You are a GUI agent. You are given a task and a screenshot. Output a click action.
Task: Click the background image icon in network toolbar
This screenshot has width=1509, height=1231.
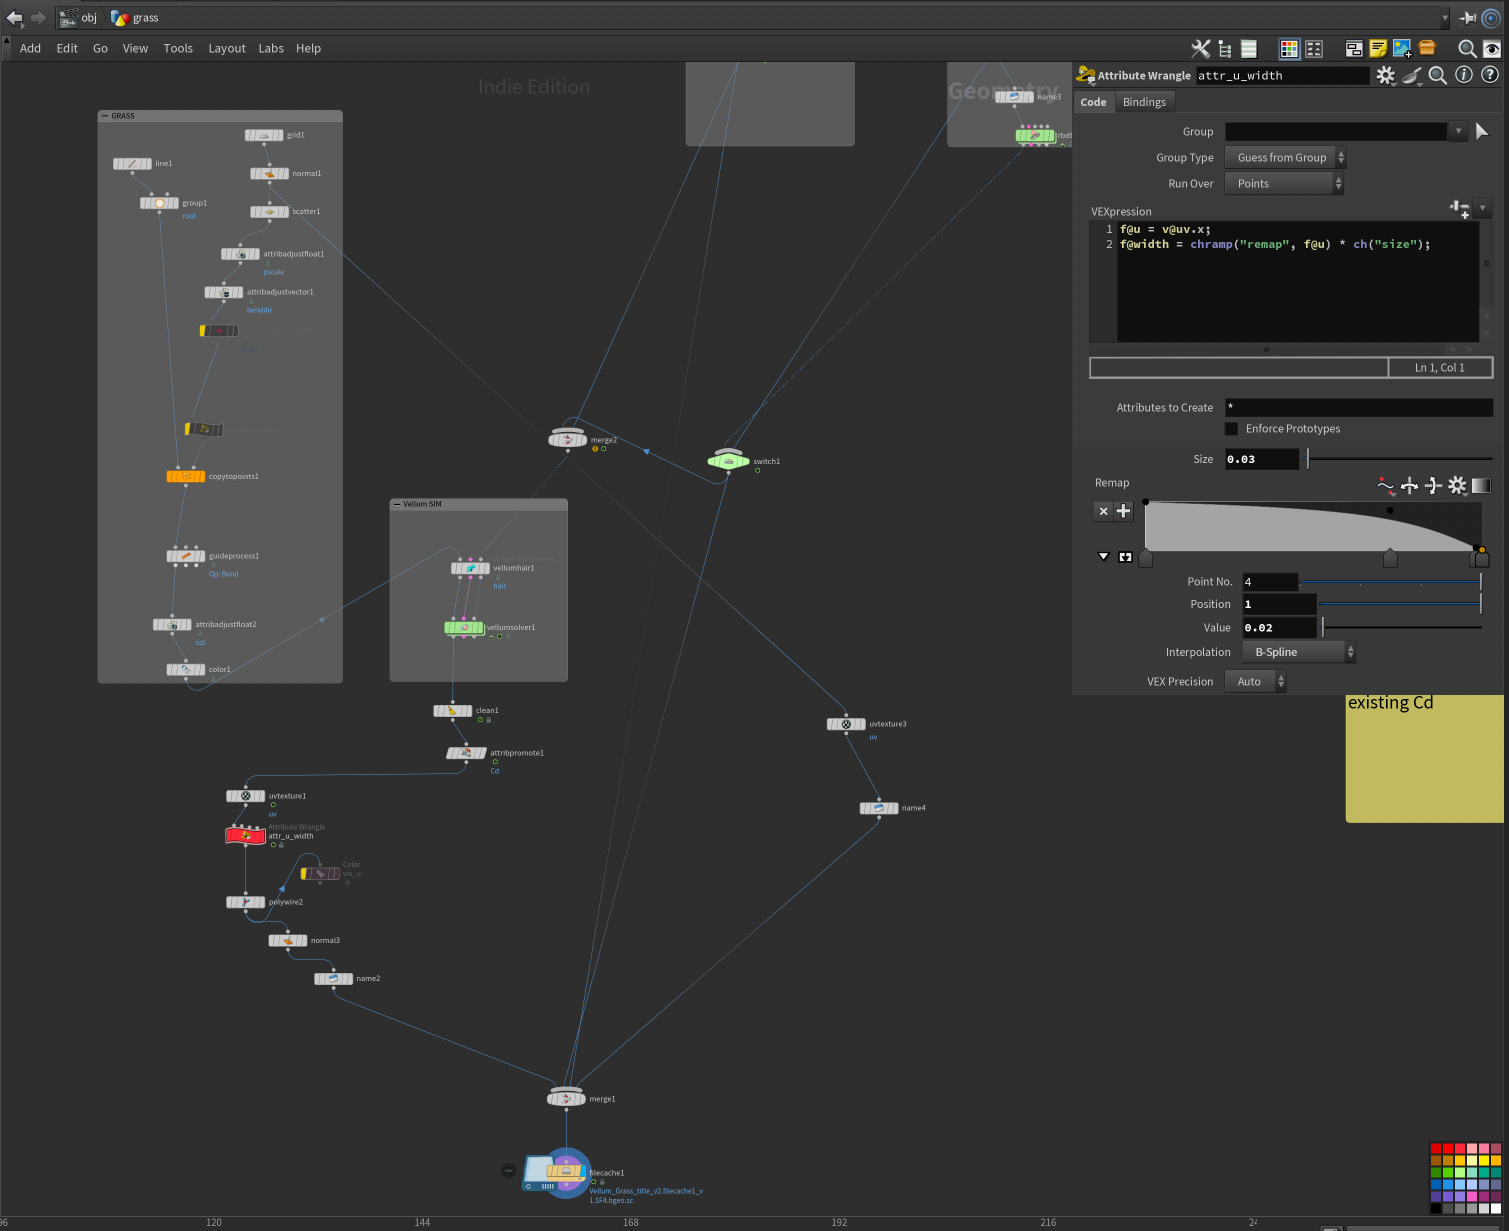(x=1402, y=48)
